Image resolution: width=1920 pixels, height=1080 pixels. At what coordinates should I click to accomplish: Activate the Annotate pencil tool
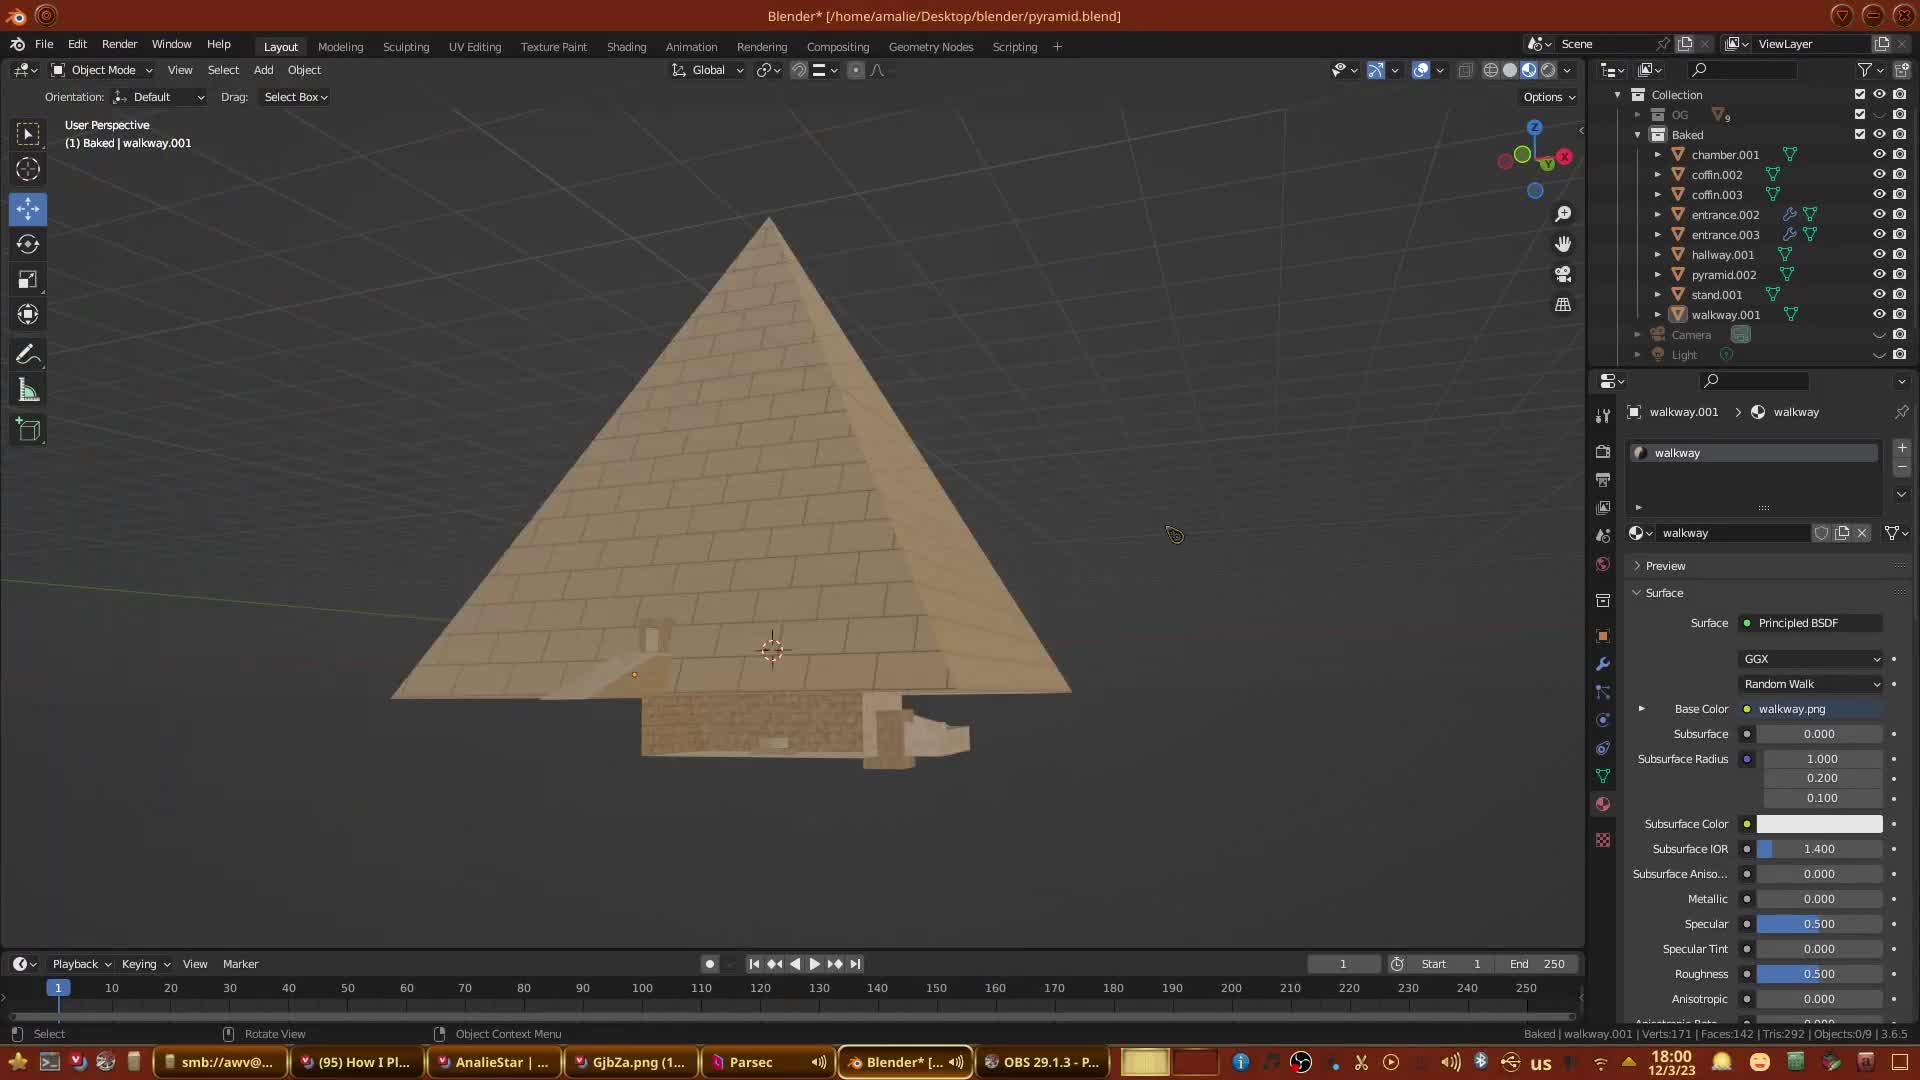(x=28, y=355)
